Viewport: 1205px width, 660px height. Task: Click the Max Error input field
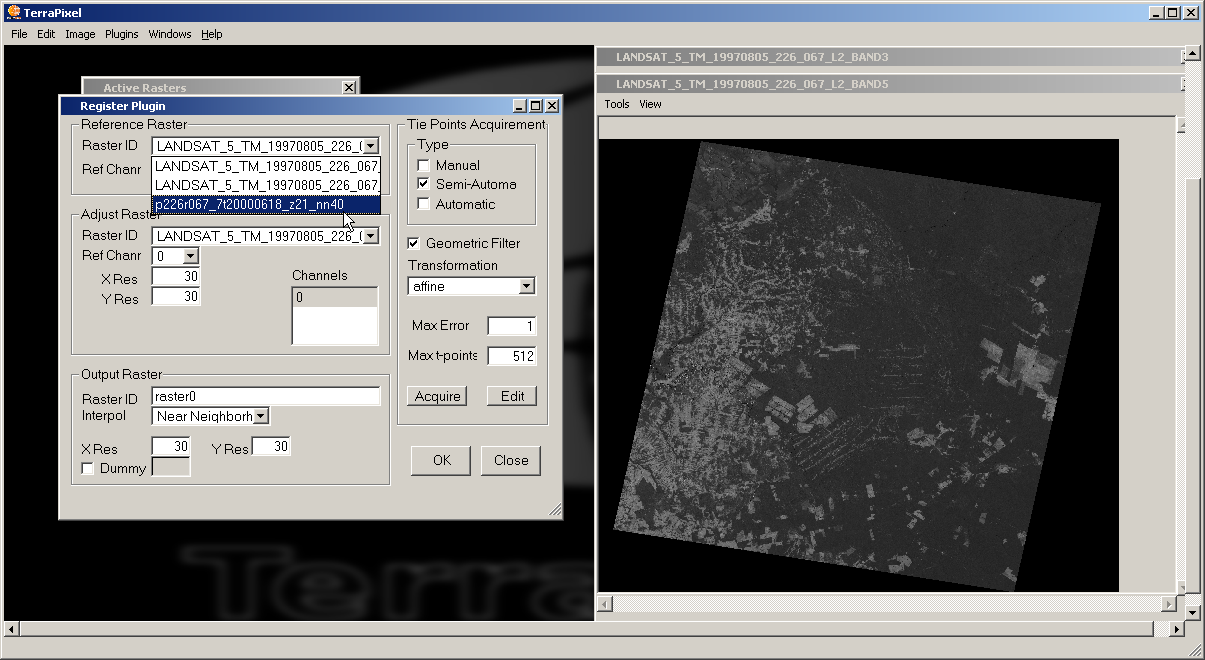point(512,326)
